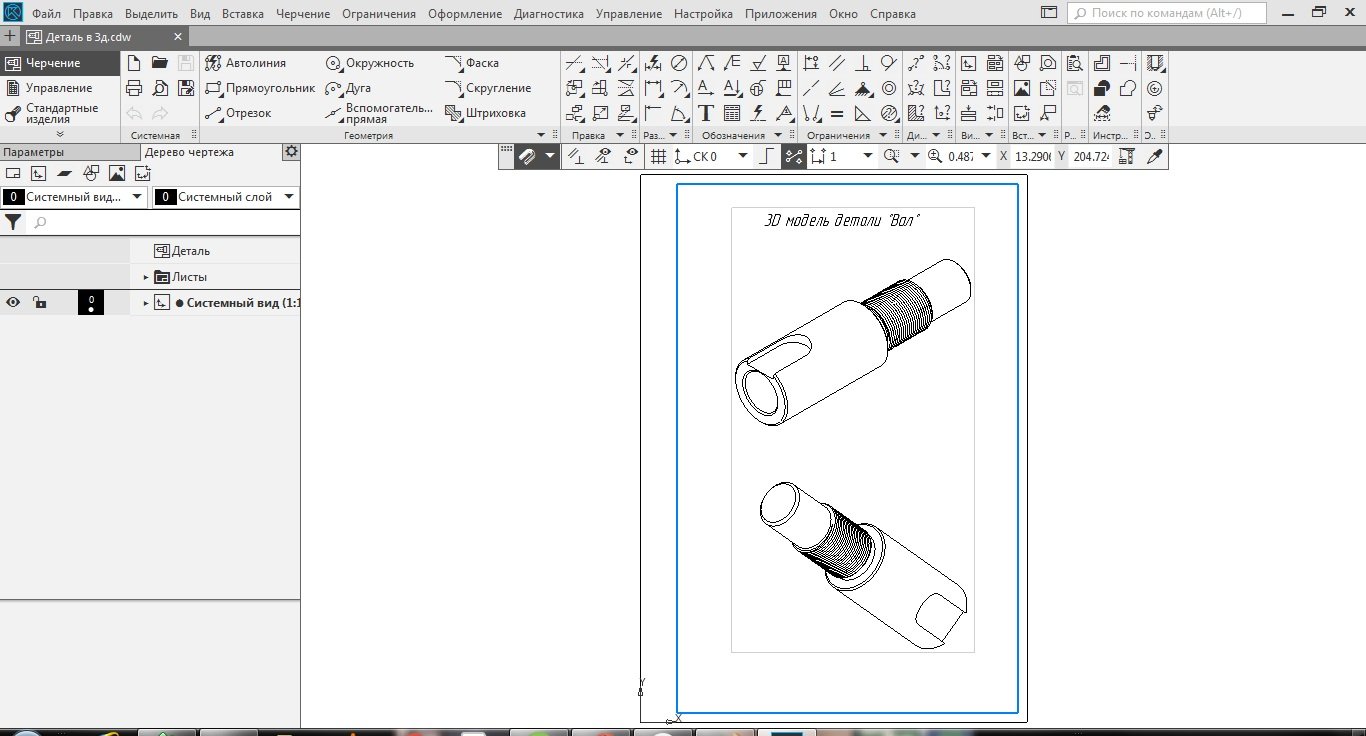
Task: Hide Системный вид using the eye icon
Action: 14,303
